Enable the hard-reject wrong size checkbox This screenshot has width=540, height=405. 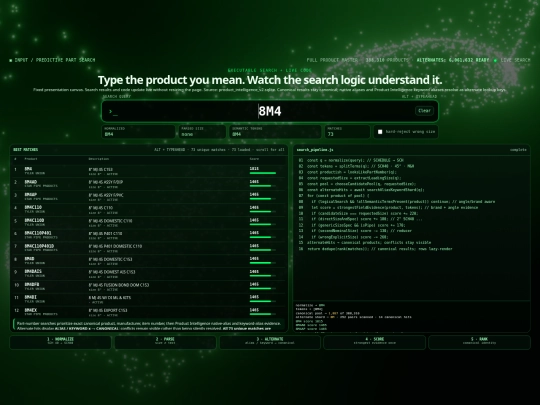click(x=380, y=132)
